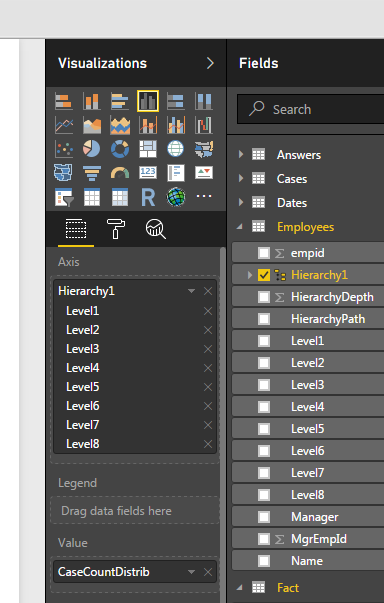Remove CaseCountDistrib from the Value well
This screenshot has height=603, width=384.
pyautogui.click(x=208, y=572)
